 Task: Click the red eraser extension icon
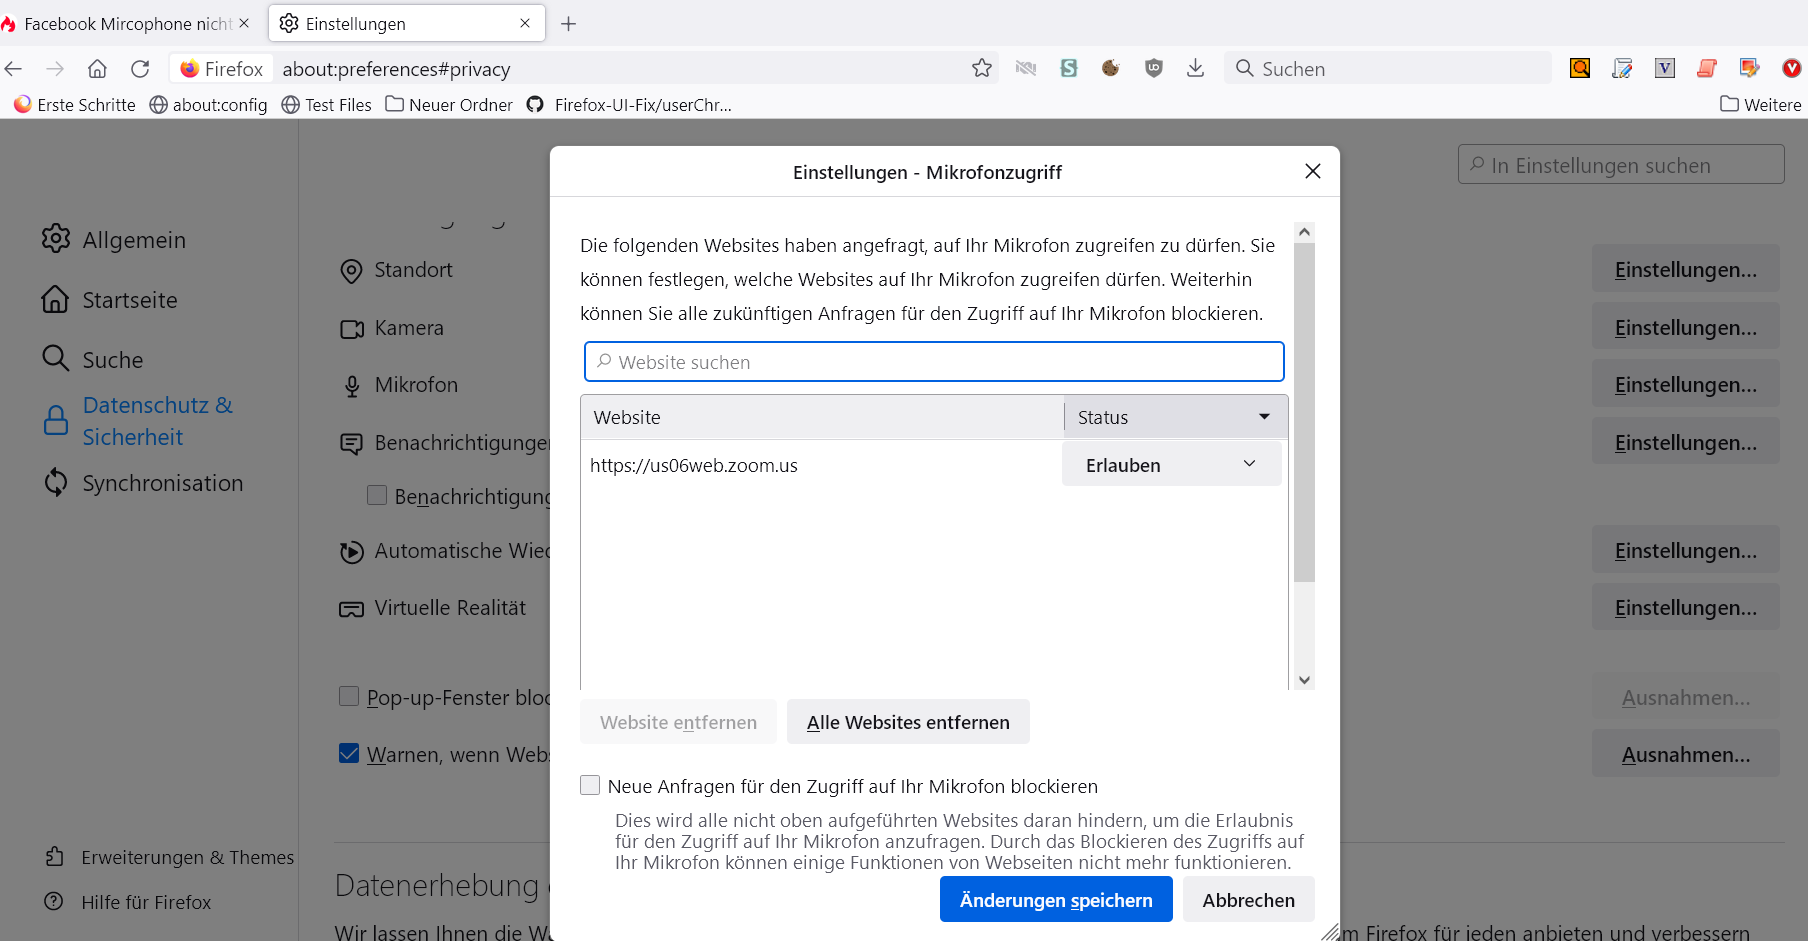coord(1707,68)
